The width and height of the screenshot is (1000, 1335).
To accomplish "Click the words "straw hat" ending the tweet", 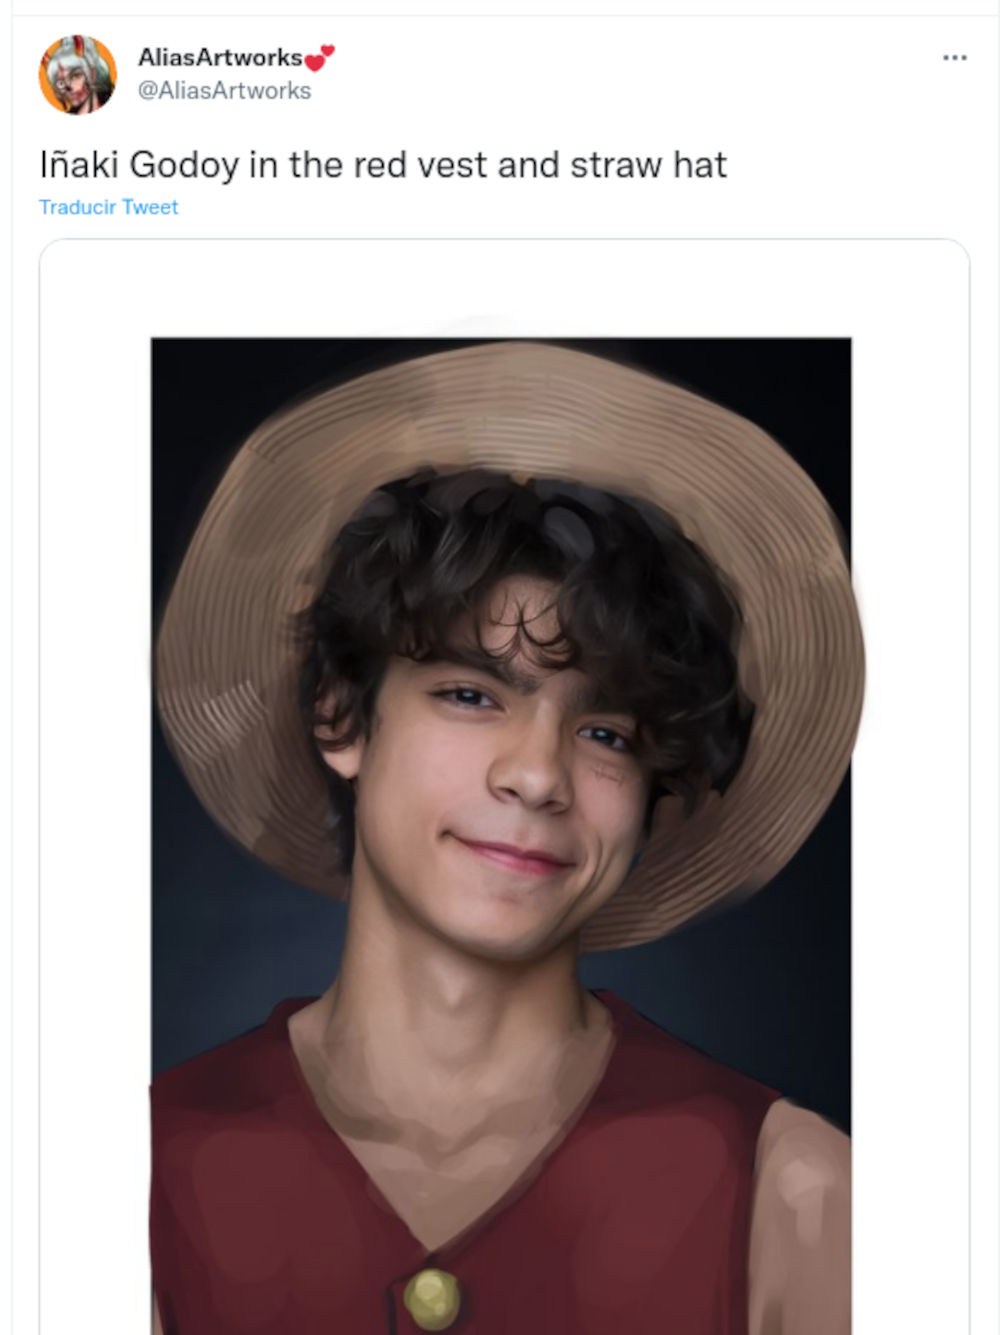I will (648, 165).
